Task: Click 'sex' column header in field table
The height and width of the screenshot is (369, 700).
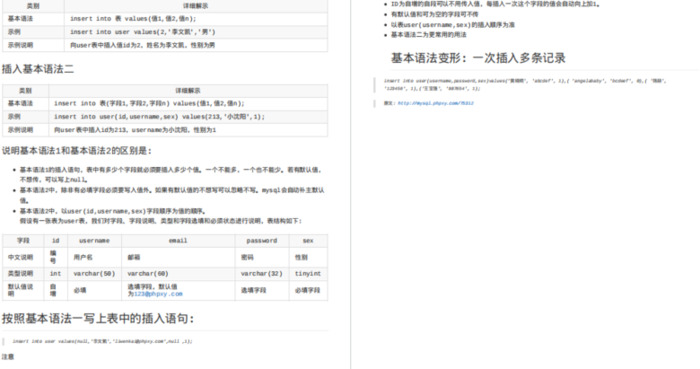Action: click(308, 240)
